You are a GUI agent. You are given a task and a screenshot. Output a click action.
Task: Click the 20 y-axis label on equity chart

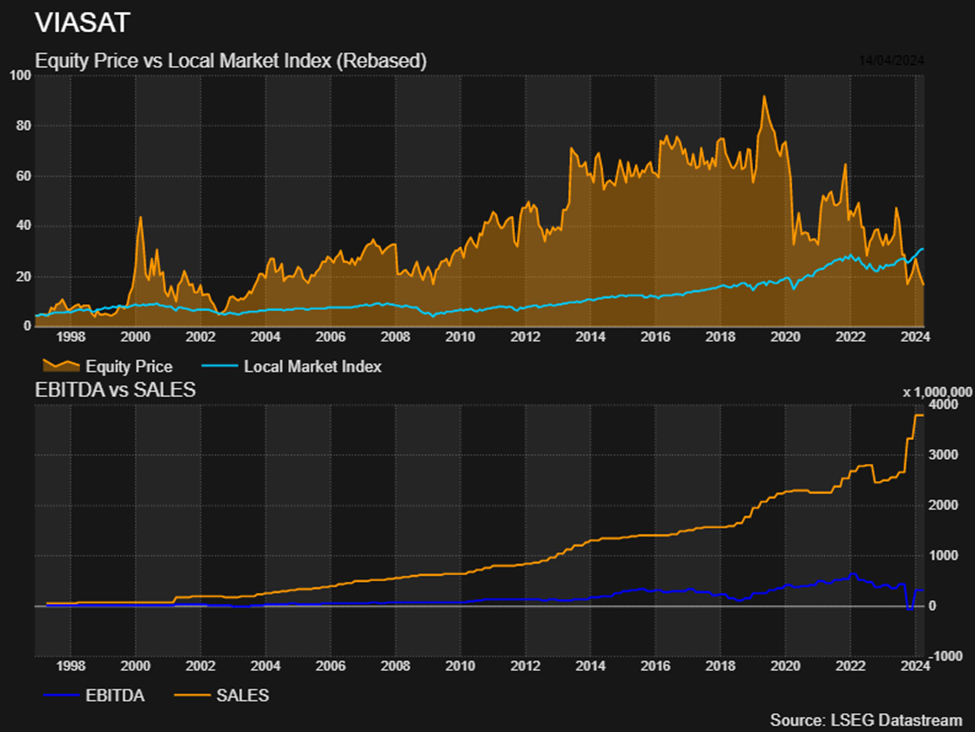(x=24, y=276)
